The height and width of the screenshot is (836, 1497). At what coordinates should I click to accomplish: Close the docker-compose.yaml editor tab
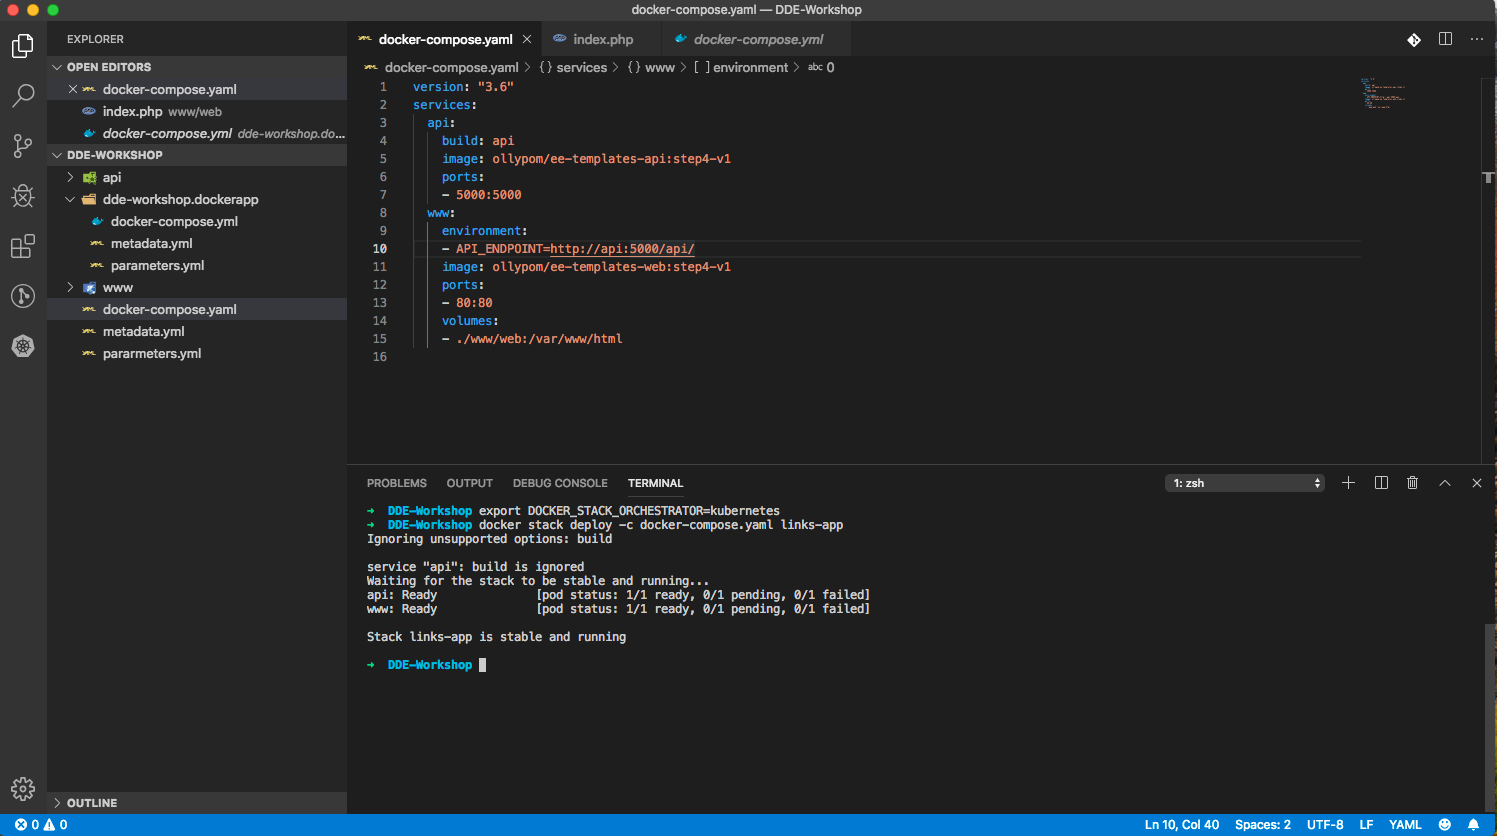point(526,39)
